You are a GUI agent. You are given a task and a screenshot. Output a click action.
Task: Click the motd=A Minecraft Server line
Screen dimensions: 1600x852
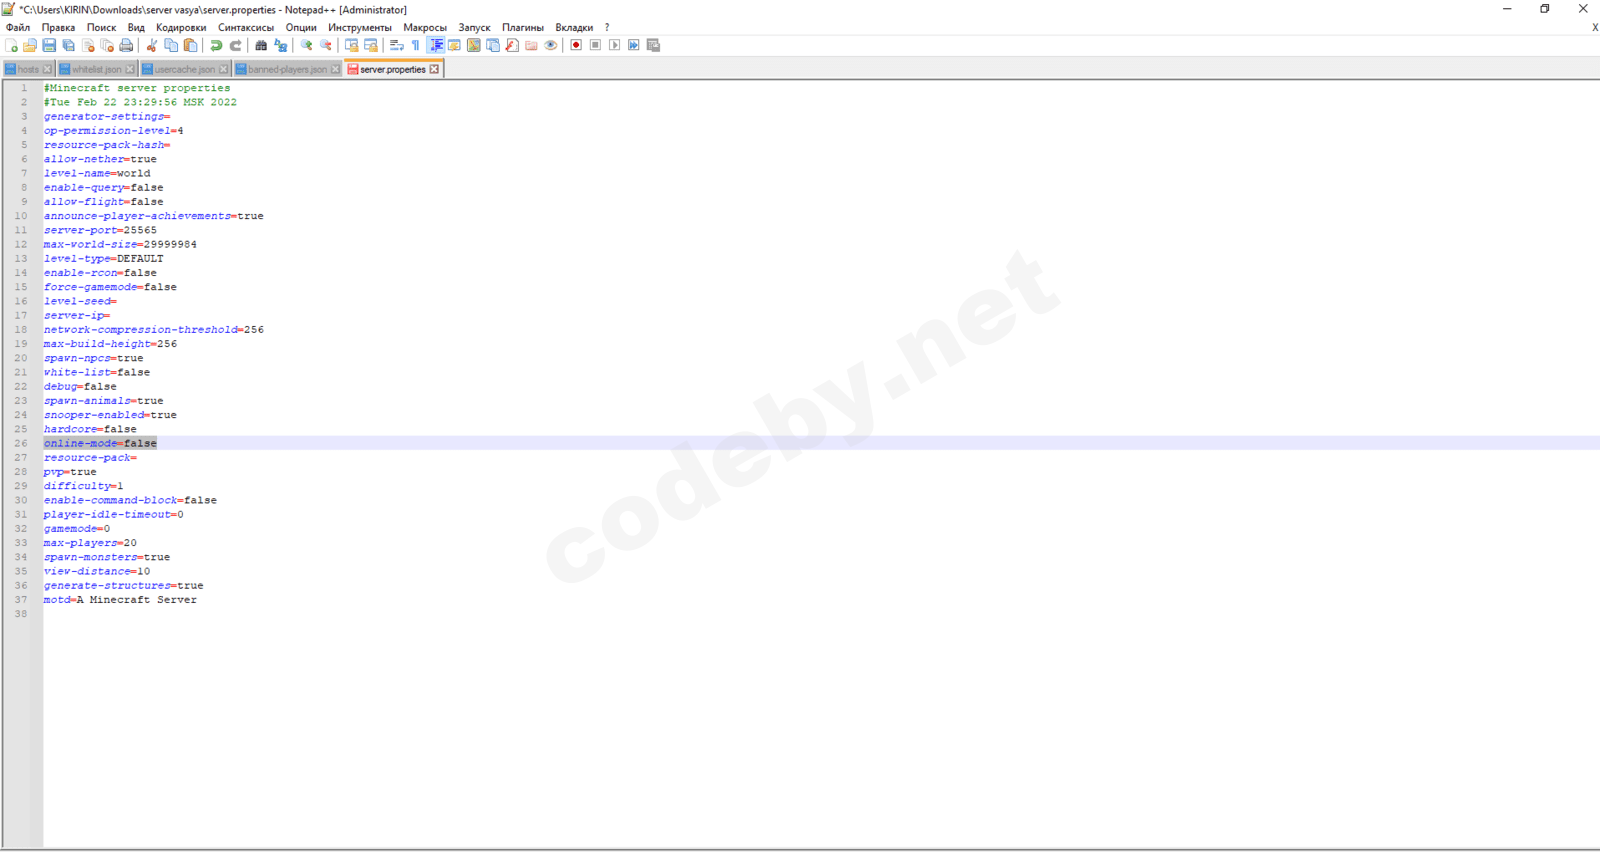[120, 600]
